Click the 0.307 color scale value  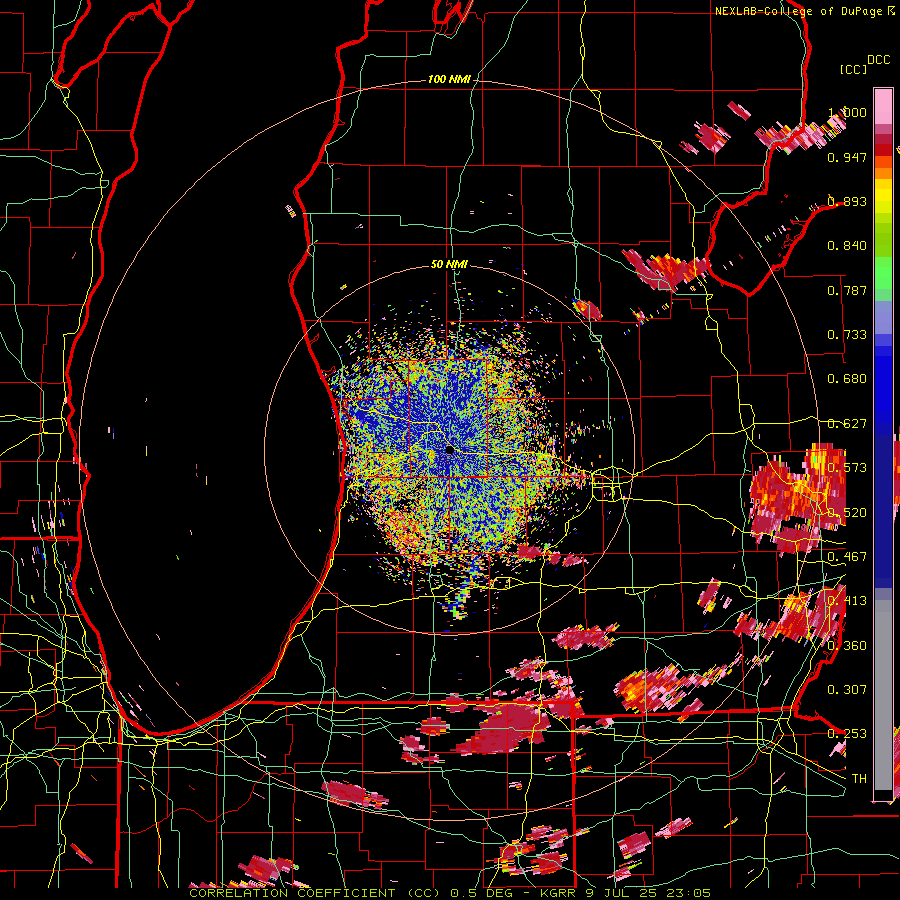point(847,690)
